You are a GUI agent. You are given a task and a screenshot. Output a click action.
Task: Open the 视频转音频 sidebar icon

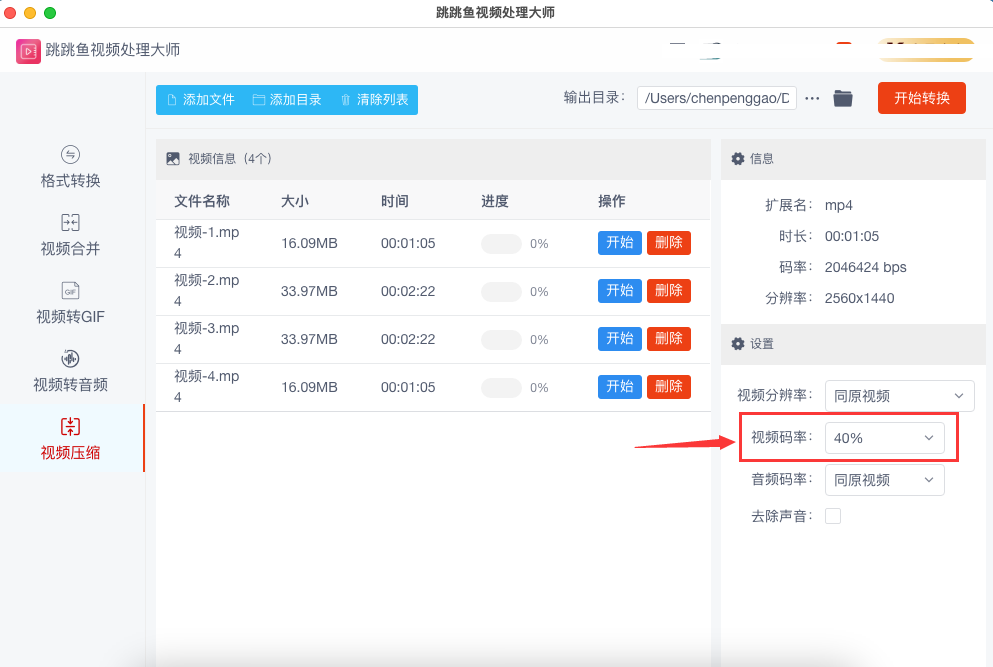[70, 359]
